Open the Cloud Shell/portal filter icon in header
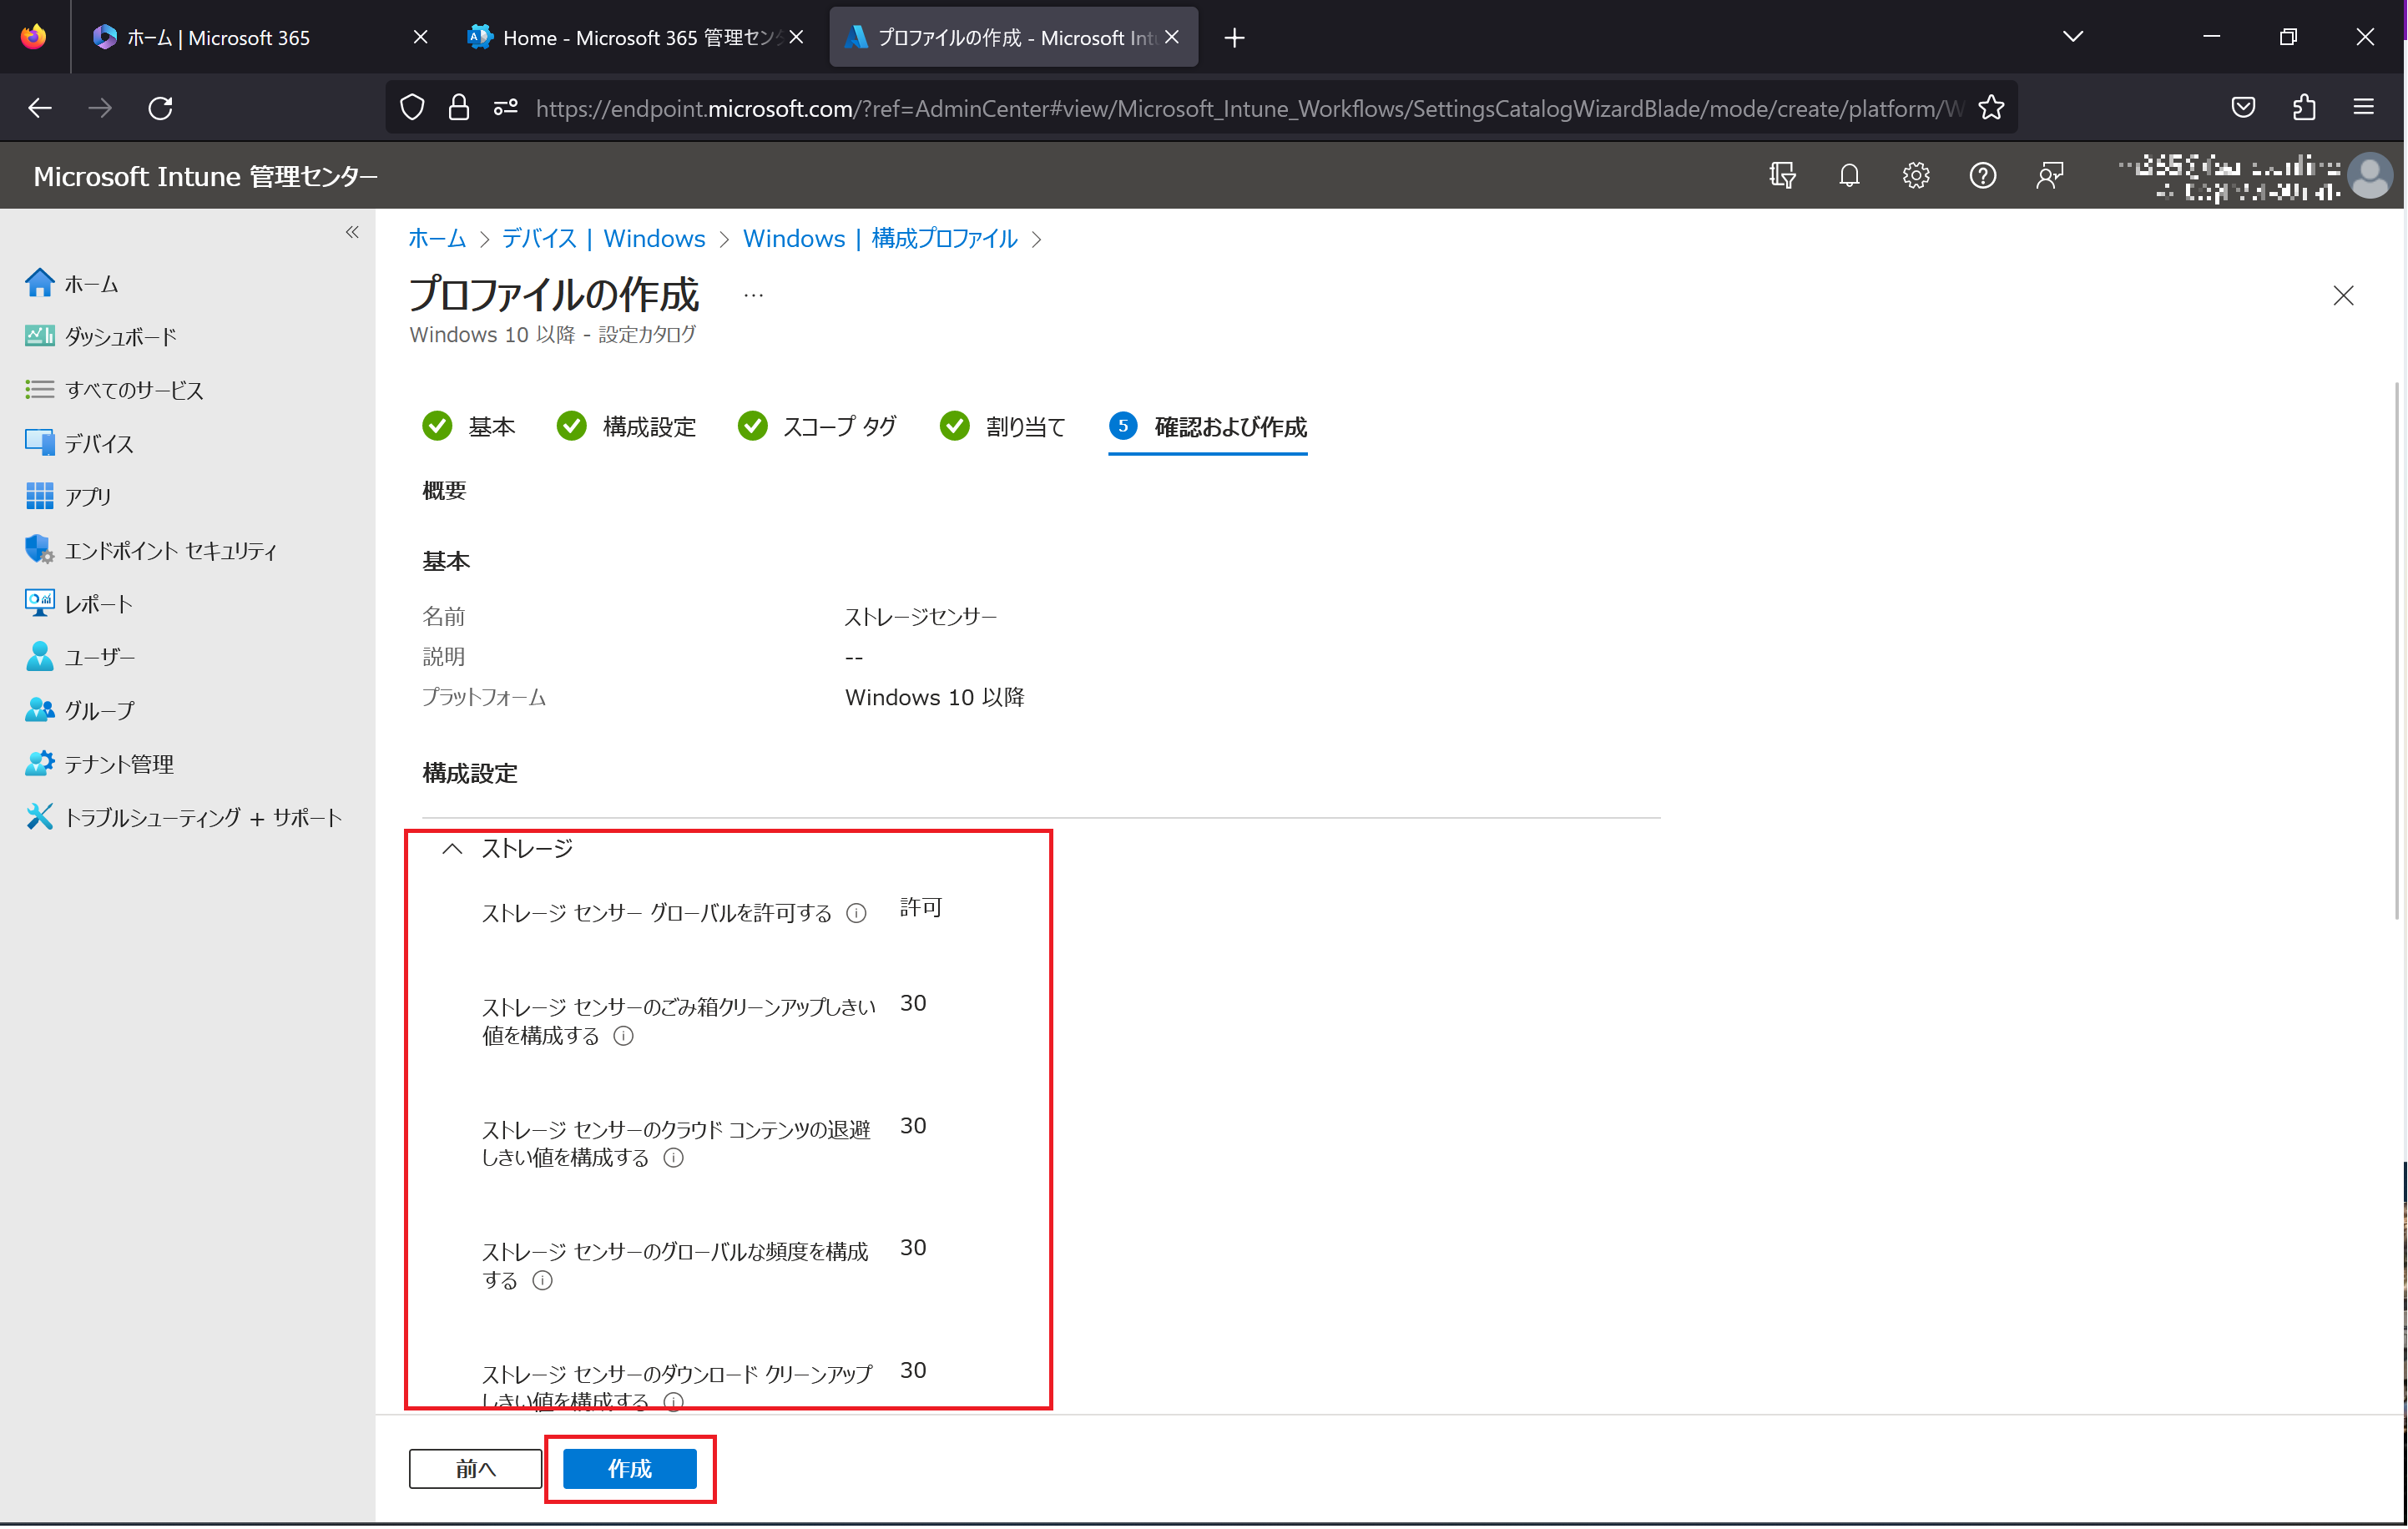 [1781, 175]
